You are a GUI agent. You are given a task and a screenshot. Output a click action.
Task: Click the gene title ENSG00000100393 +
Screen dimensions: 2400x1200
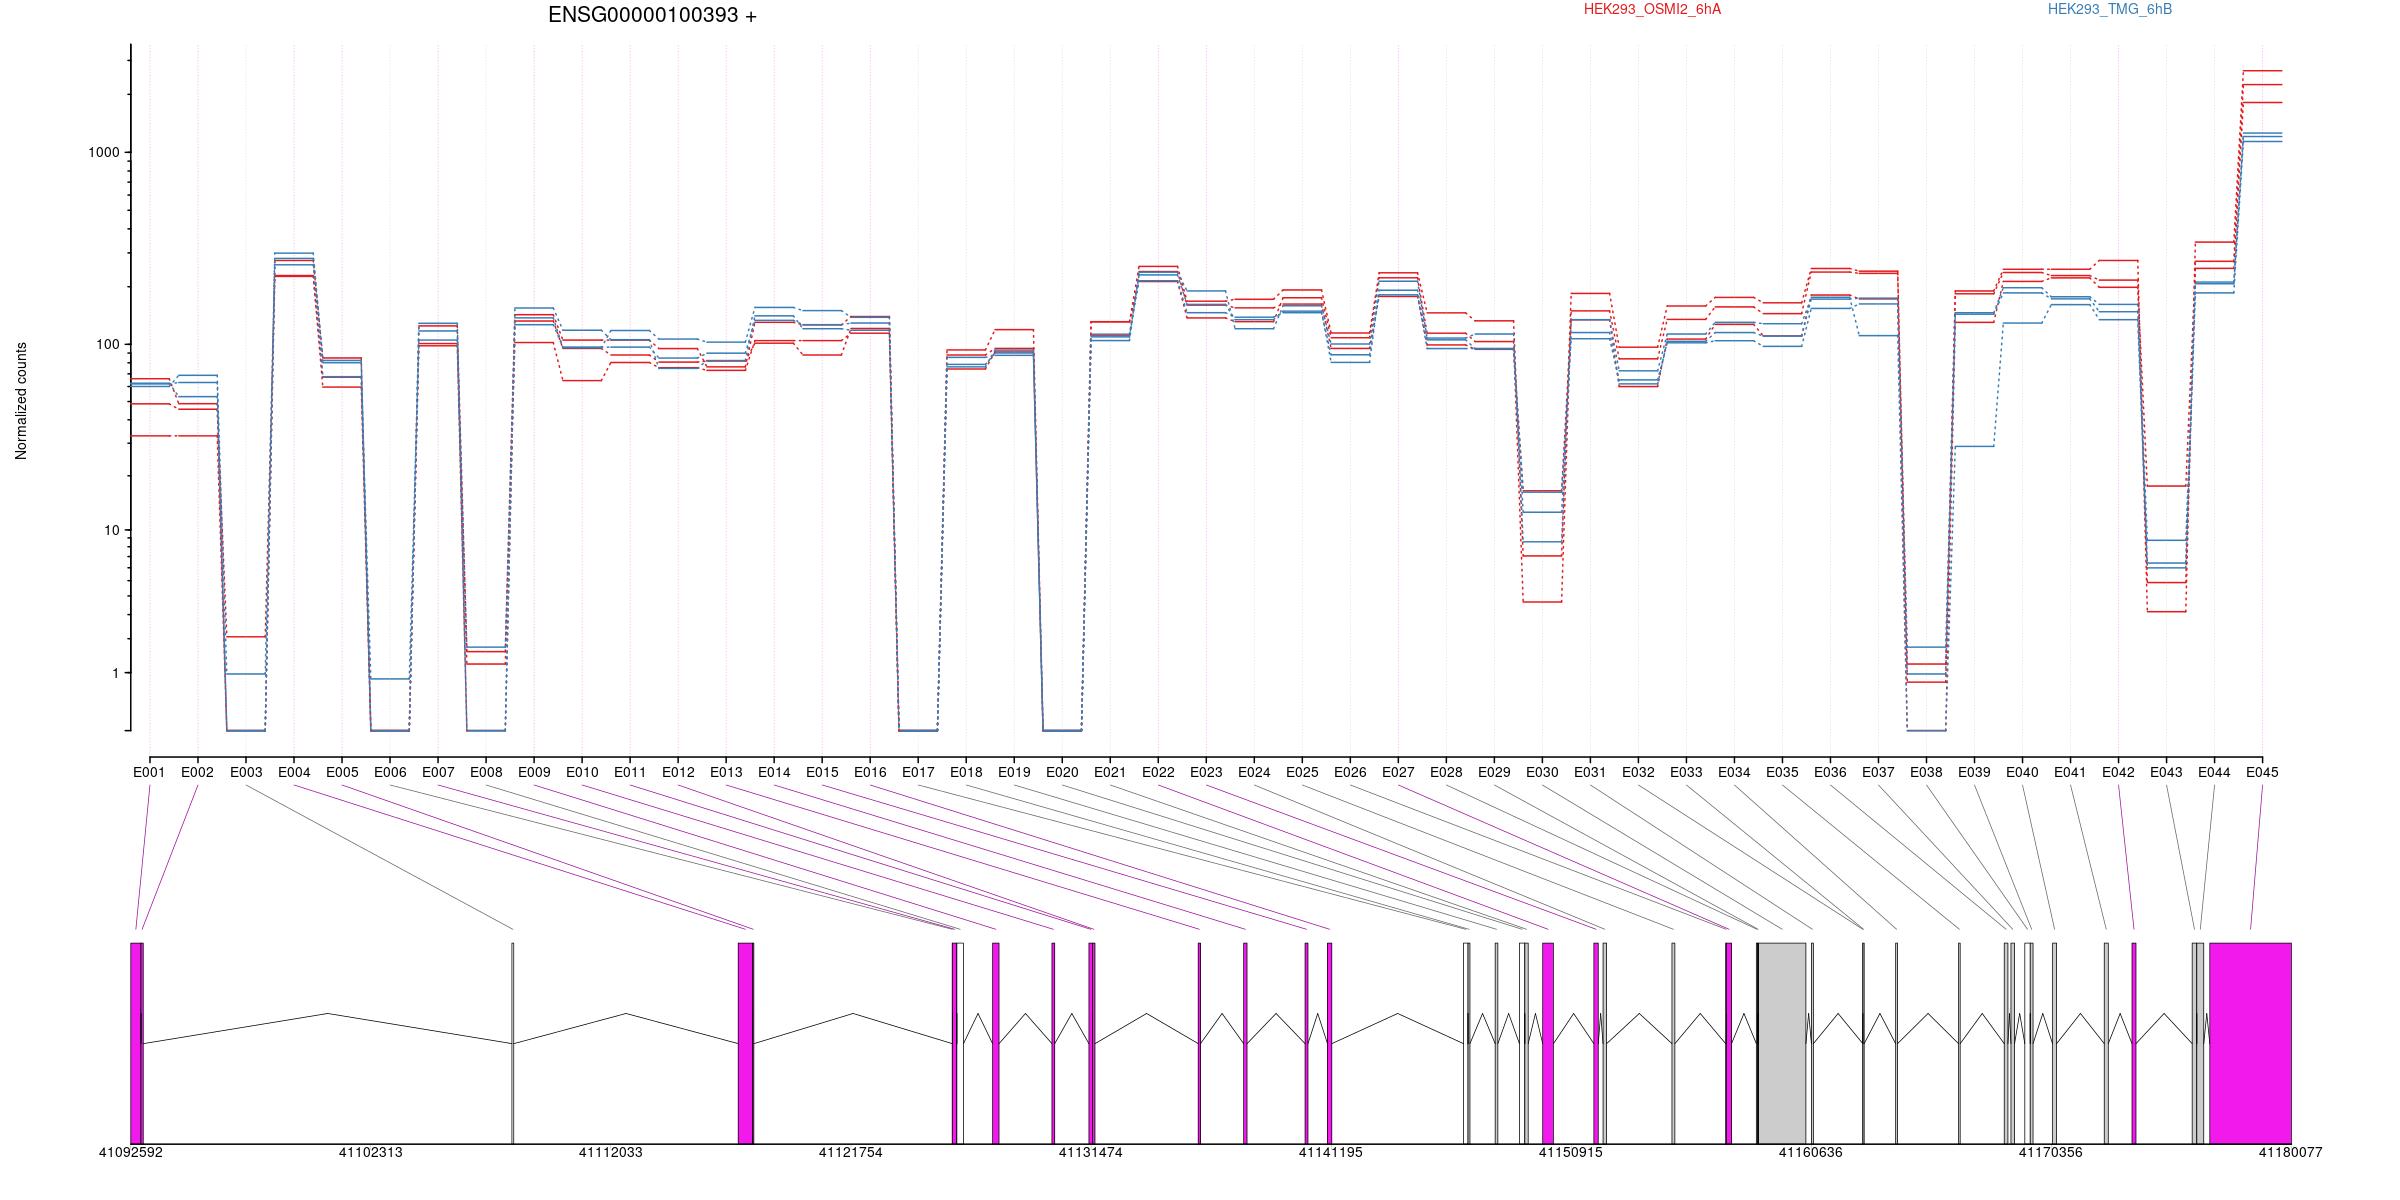(x=652, y=15)
